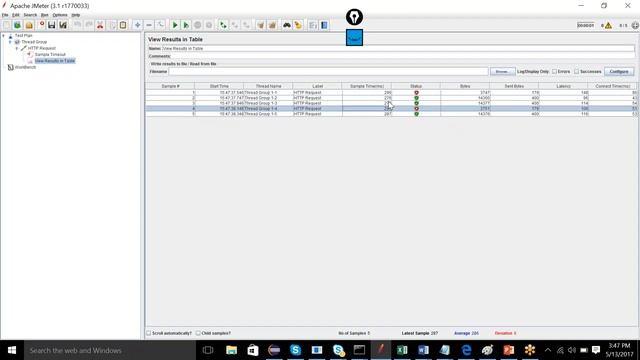
Task: Click Search the web and Windows box
Action: click(x=109, y=350)
